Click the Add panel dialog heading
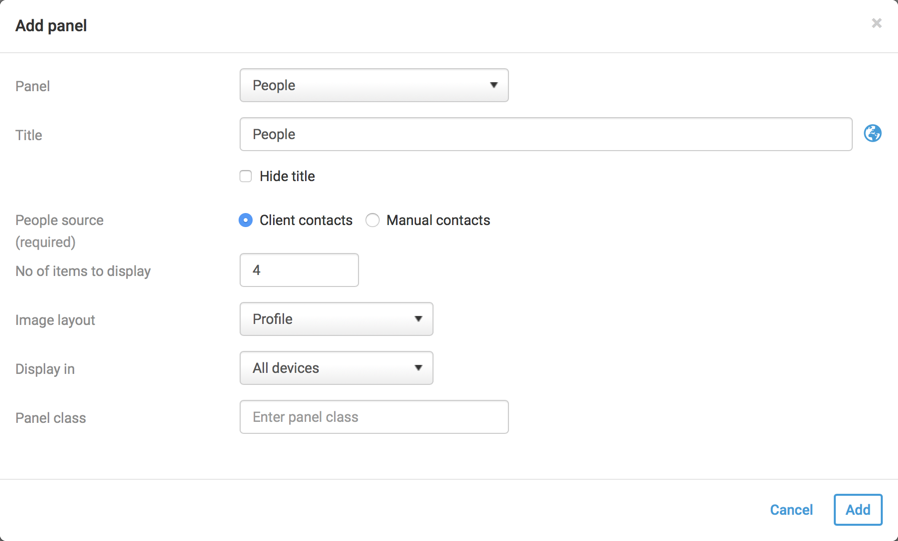This screenshot has height=541, width=898. pyautogui.click(x=51, y=26)
